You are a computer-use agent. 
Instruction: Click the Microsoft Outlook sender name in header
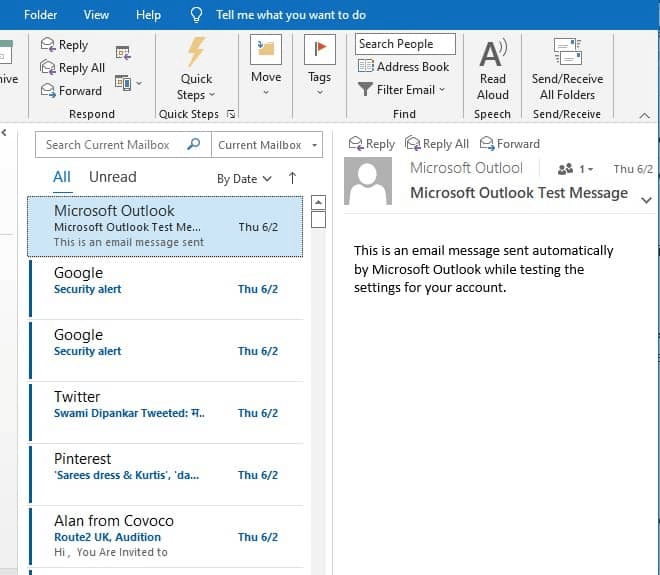click(466, 168)
